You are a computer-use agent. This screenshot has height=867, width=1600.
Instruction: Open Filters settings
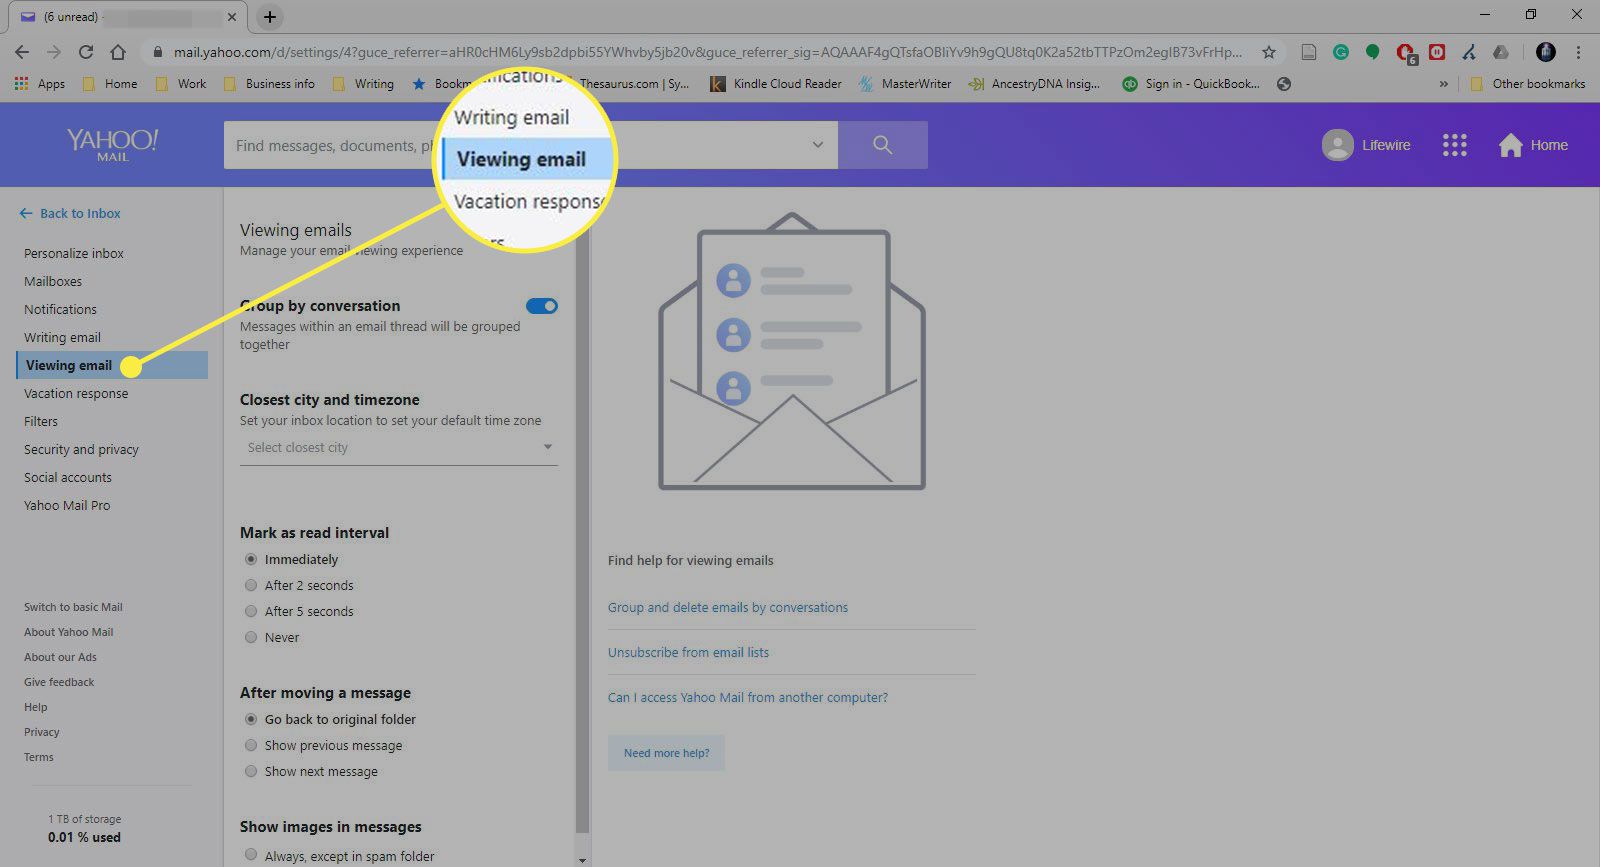41,422
